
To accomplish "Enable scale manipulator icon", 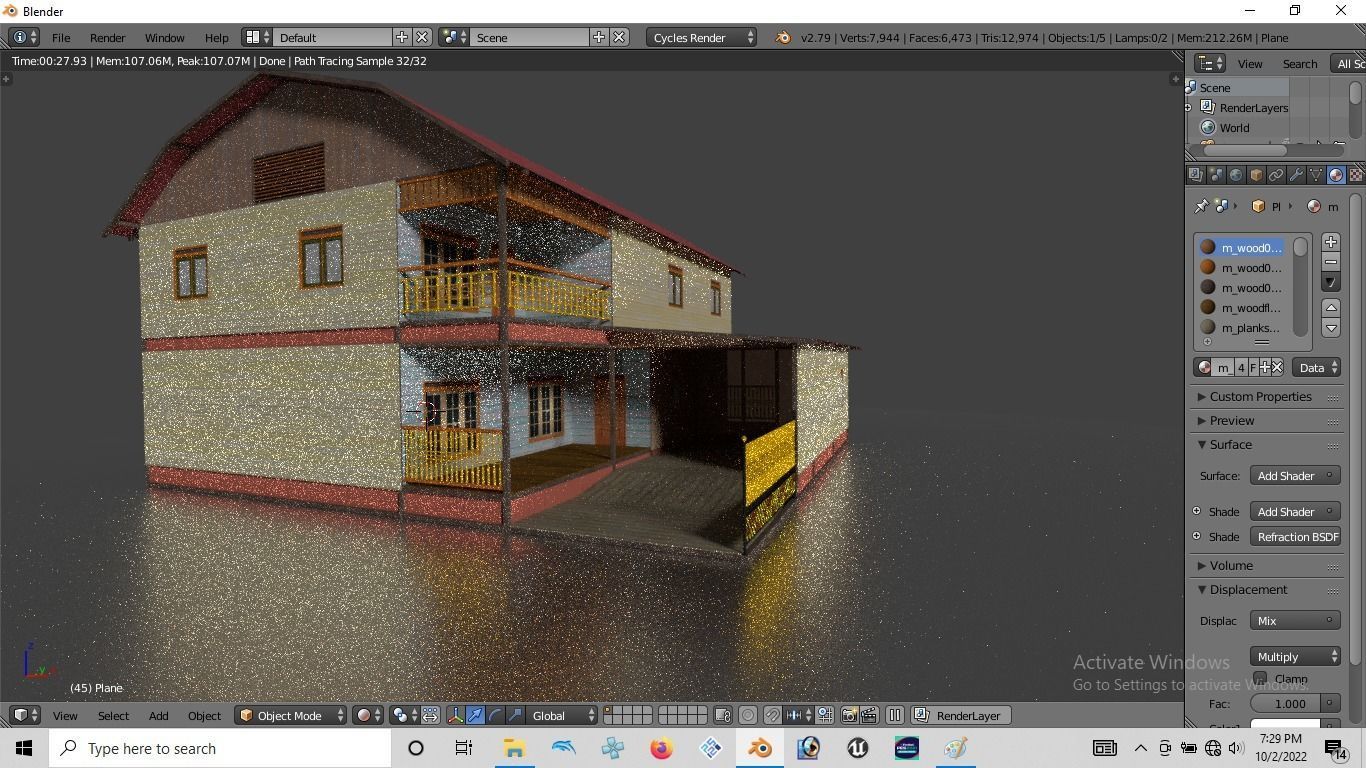I will (515, 716).
